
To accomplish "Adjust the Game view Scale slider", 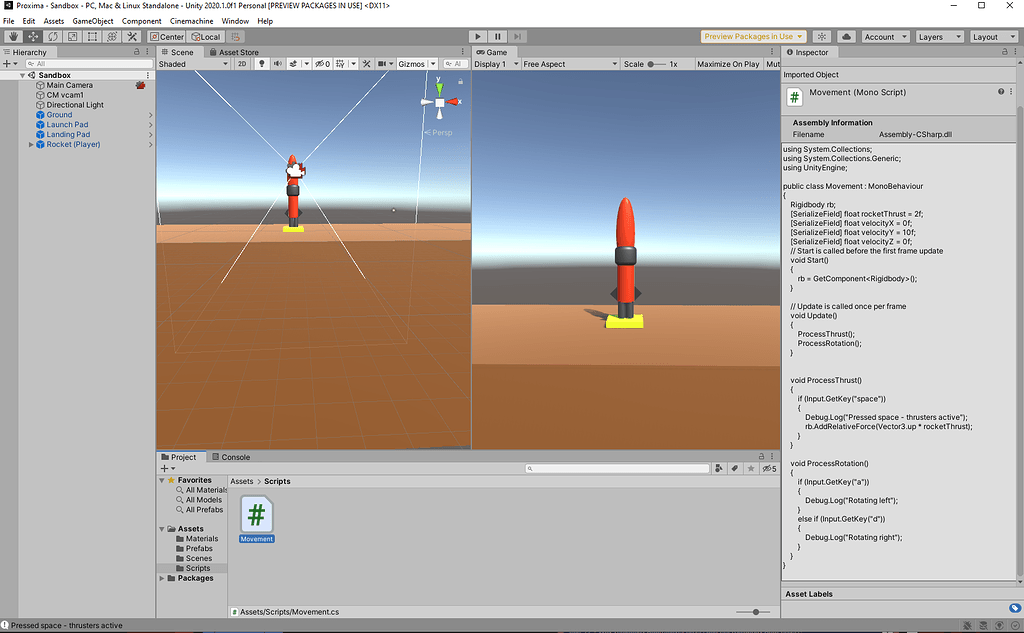I will pos(653,64).
